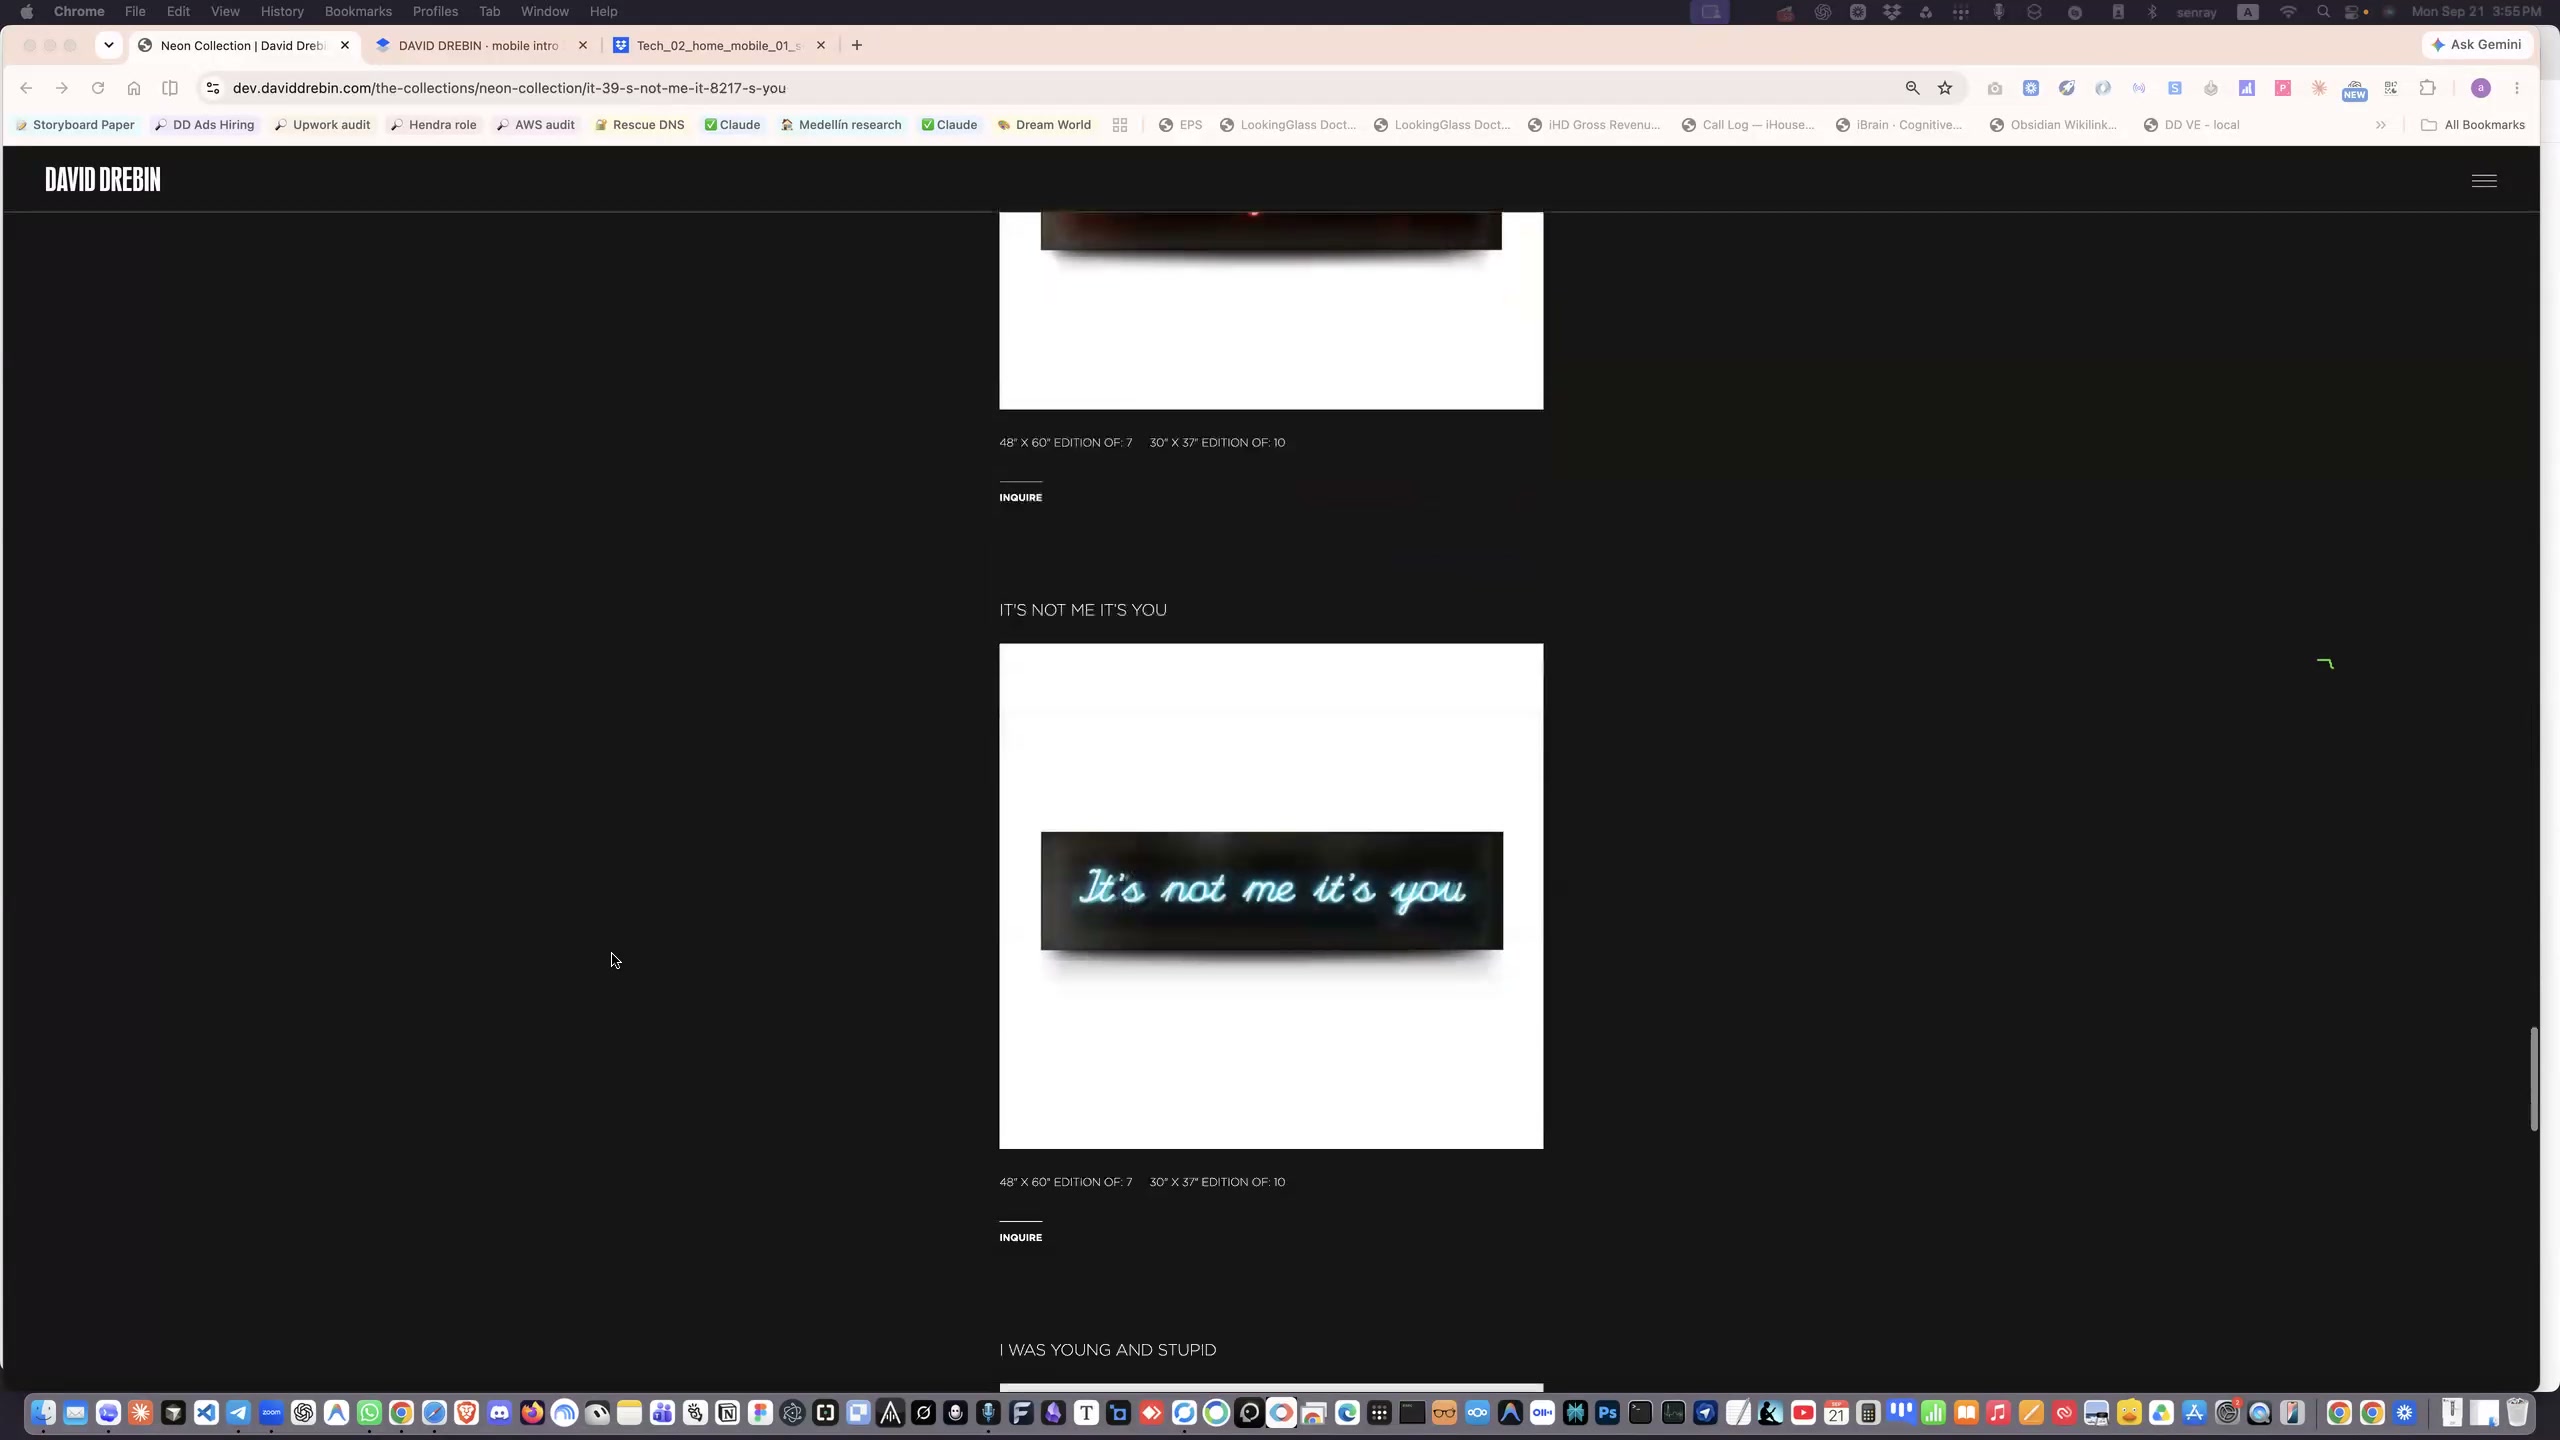Open the Rescue DNS bookmark
2560x1440 pixels.
[x=640, y=125]
